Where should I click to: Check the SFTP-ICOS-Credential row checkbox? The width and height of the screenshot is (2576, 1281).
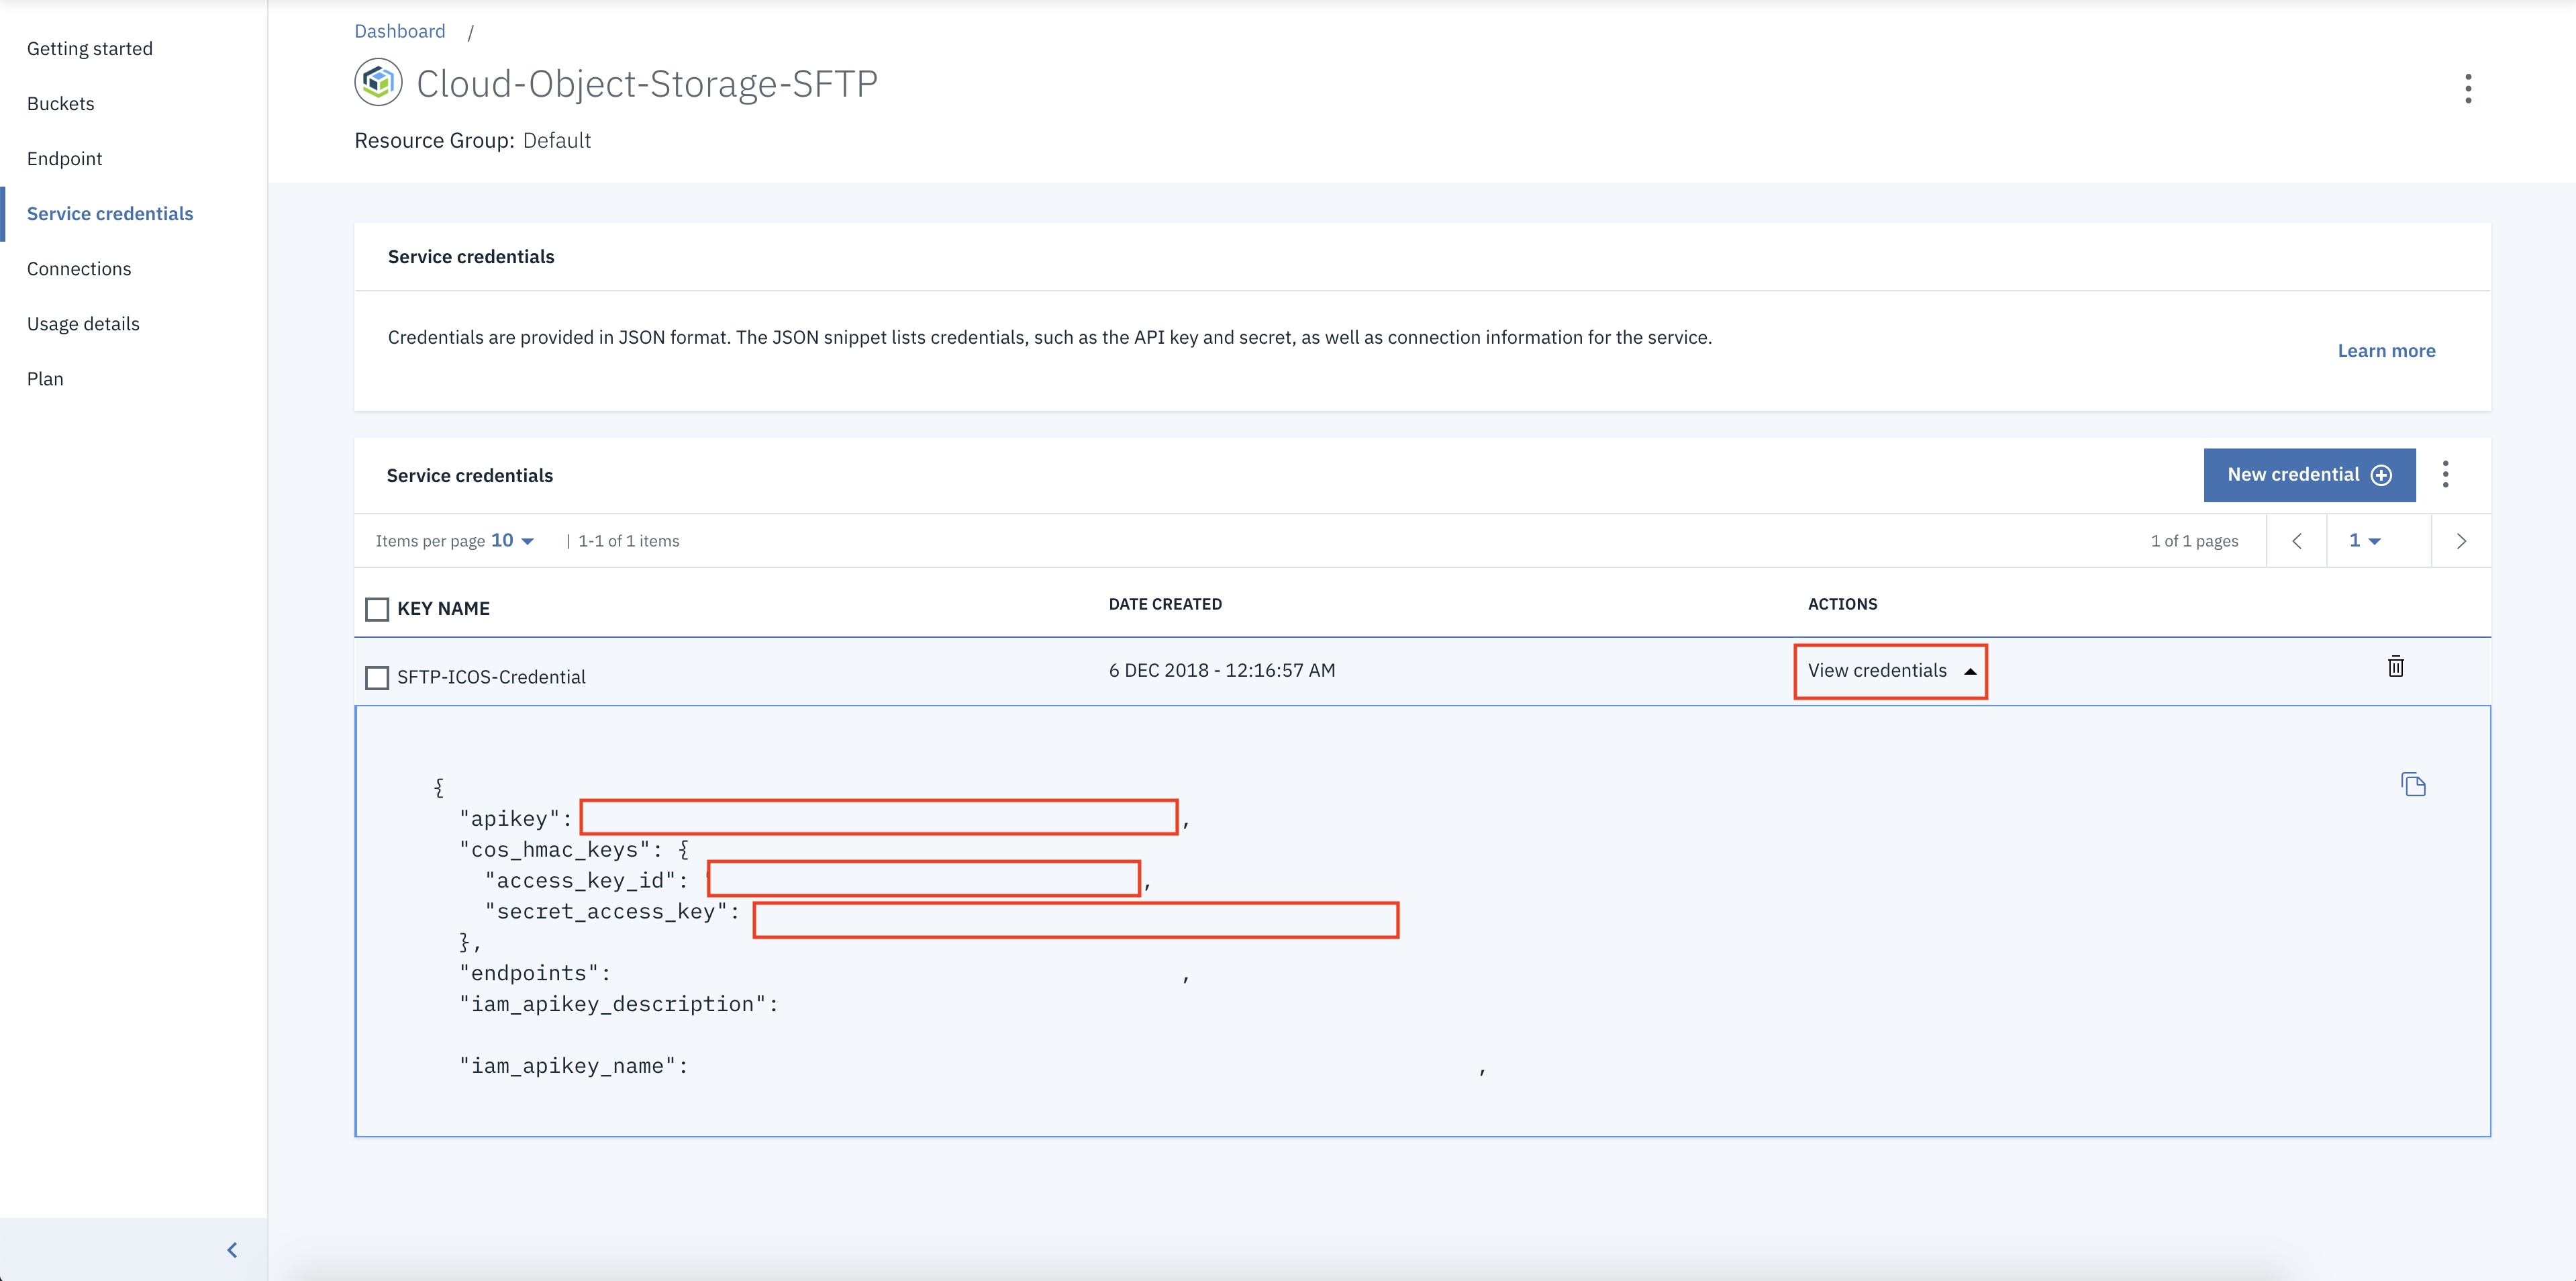377,678
